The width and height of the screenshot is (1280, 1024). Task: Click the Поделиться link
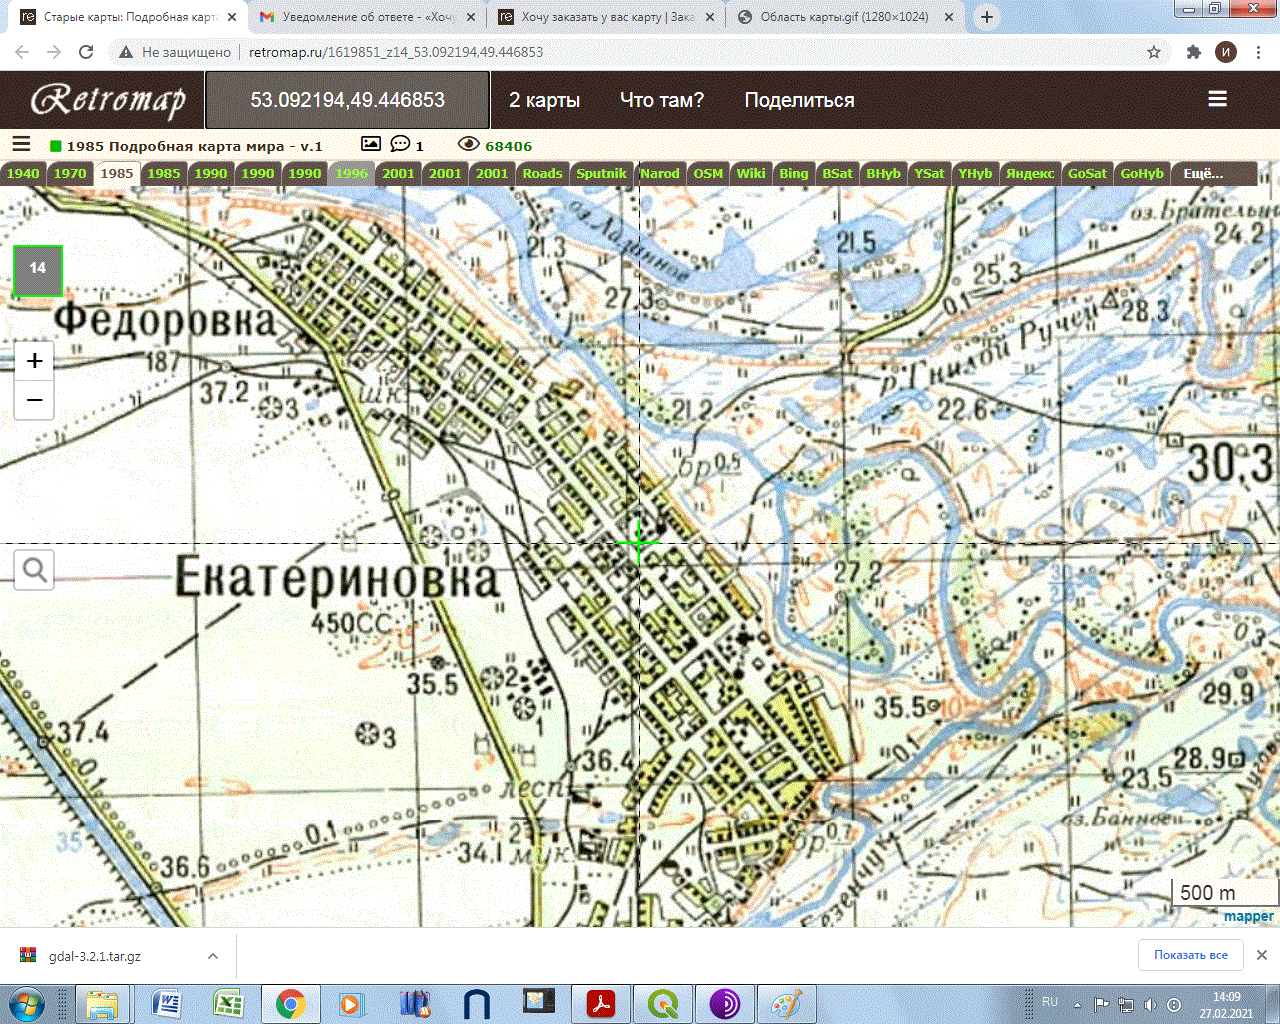pos(799,100)
